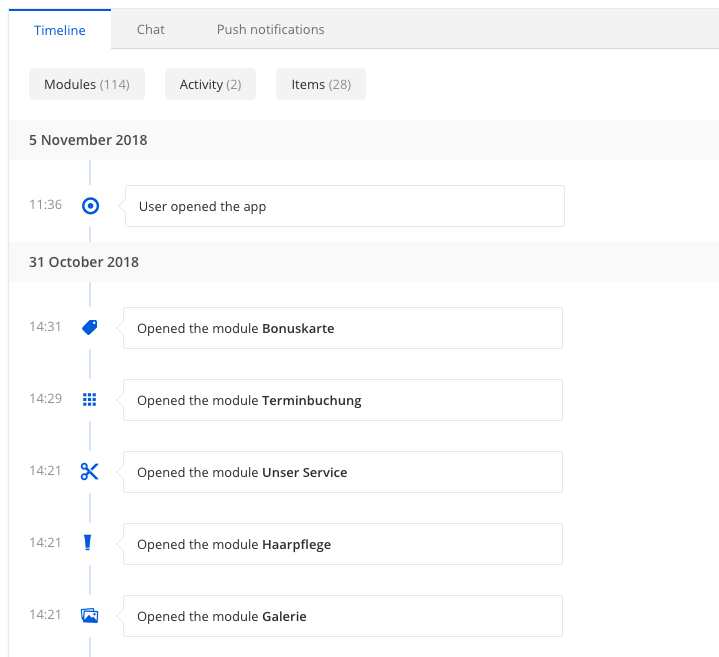This screenshot has width=719, height=657.
Task: Click the Galerie pictures icon
Action: (89, 615)
